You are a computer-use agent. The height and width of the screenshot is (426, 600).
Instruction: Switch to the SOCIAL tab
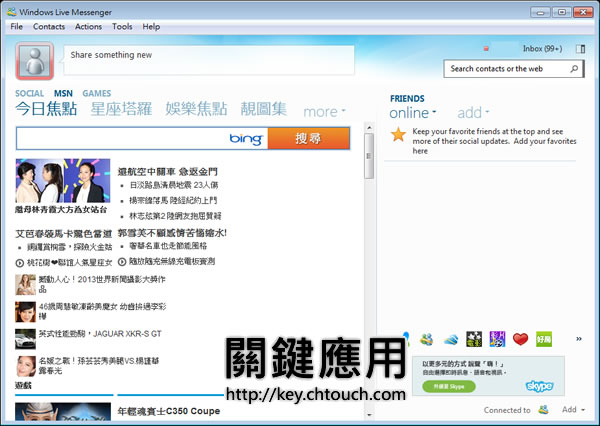click(29, 93)
